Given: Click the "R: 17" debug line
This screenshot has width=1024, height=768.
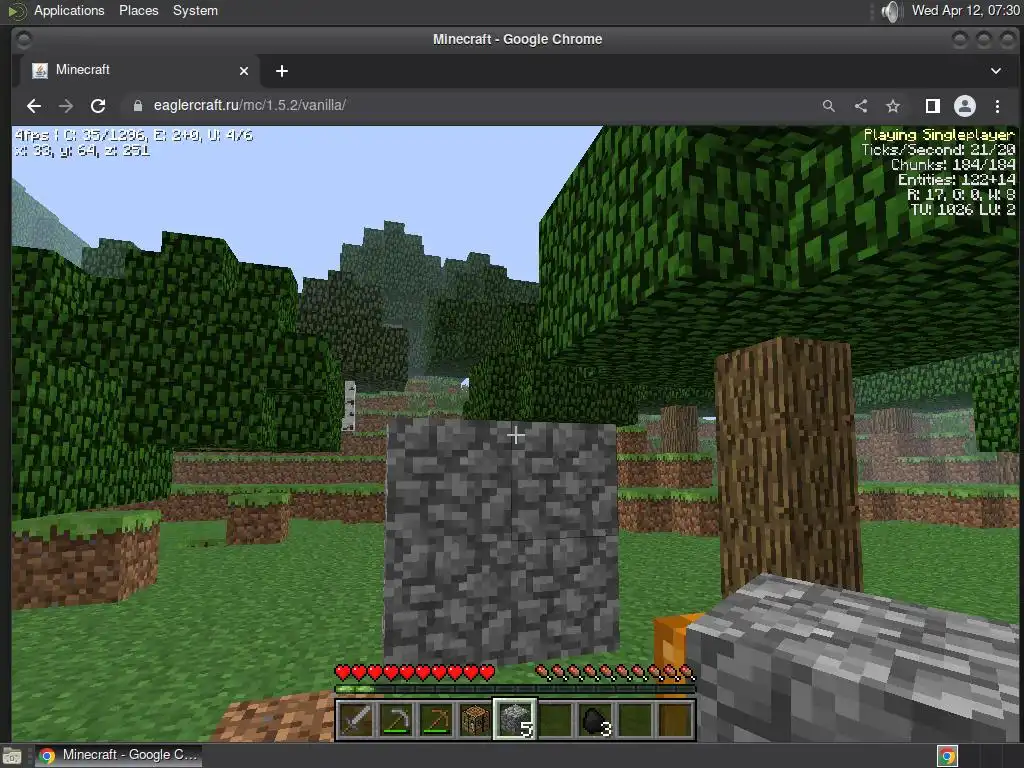Looking at the screenshot, I should (x=961, y=195).
